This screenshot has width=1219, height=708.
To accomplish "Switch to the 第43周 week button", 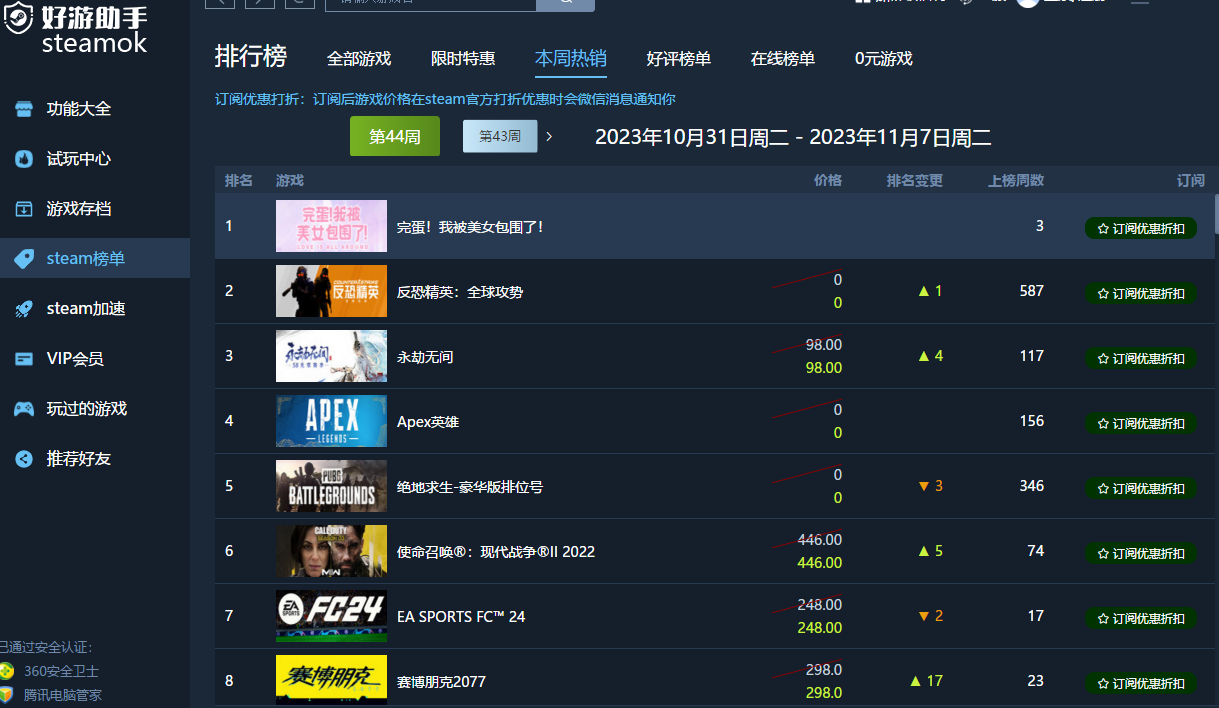I will click(500, 137).
